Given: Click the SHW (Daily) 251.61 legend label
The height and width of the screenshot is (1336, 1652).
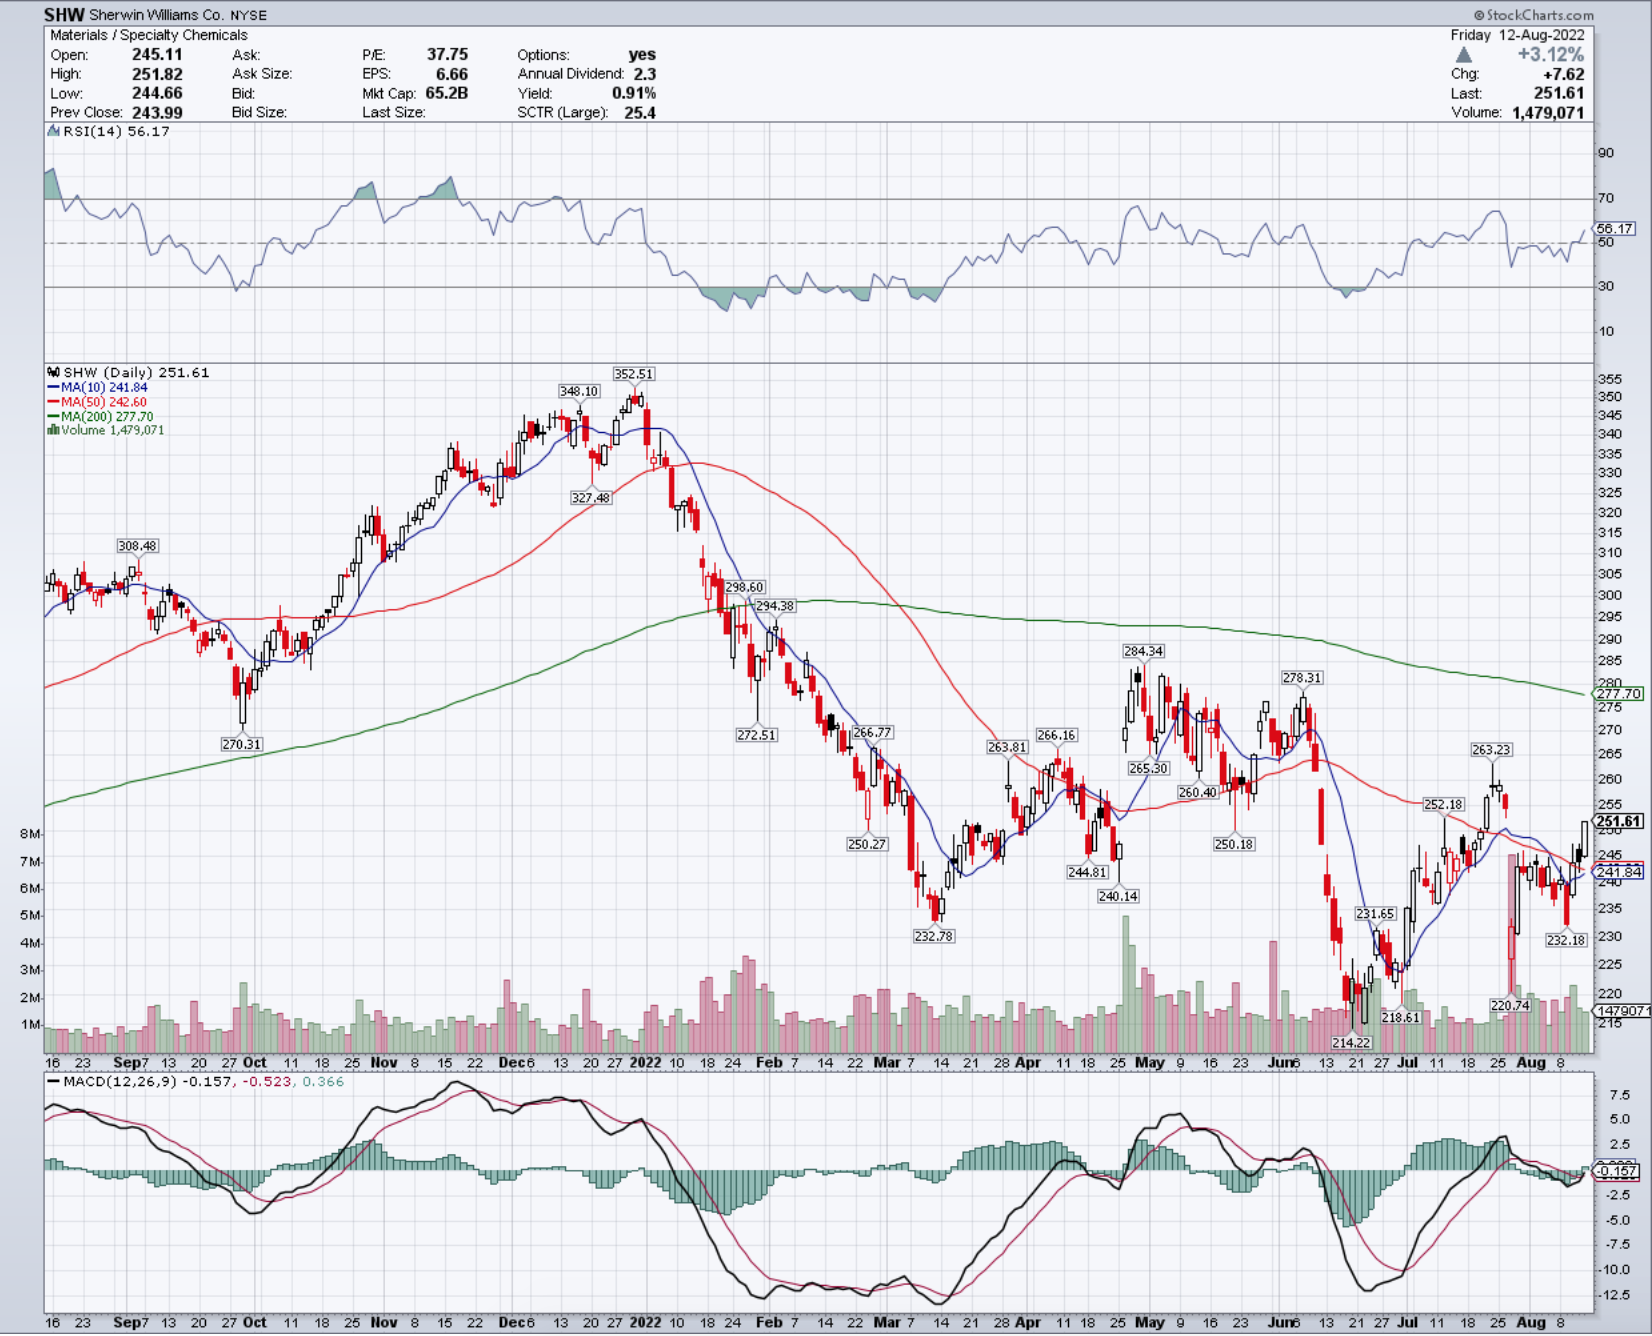Looking at the screenshot, I should [136, 372].
